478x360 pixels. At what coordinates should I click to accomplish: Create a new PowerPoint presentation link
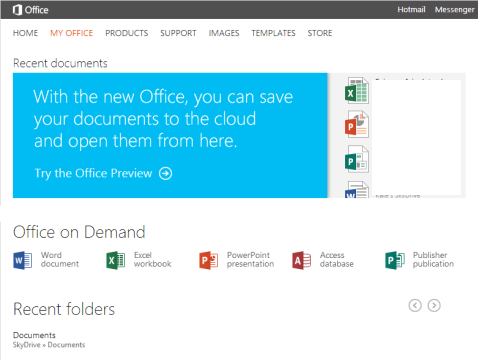tap(251, 260)
